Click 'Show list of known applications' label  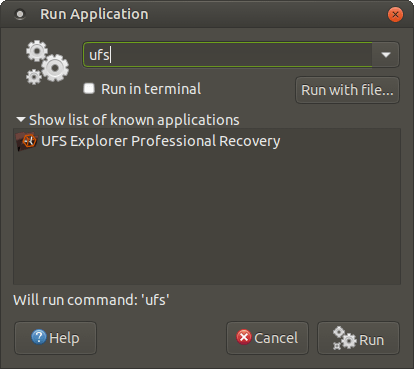point(134,120)
